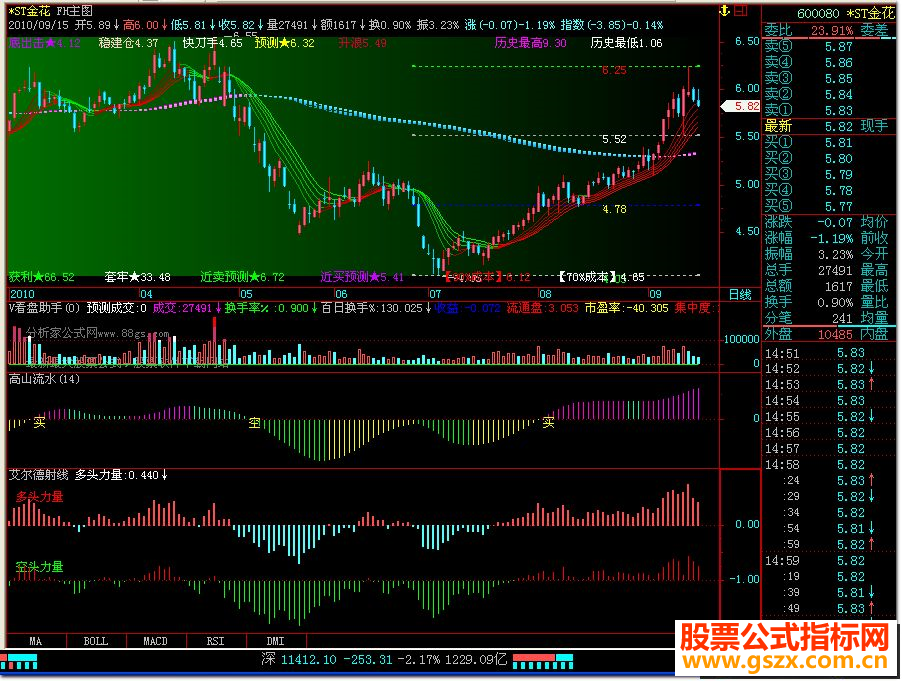The image size is (902, 681).
Task: Click the 艾尔德射线 indicator title
Action: (39, 475)
